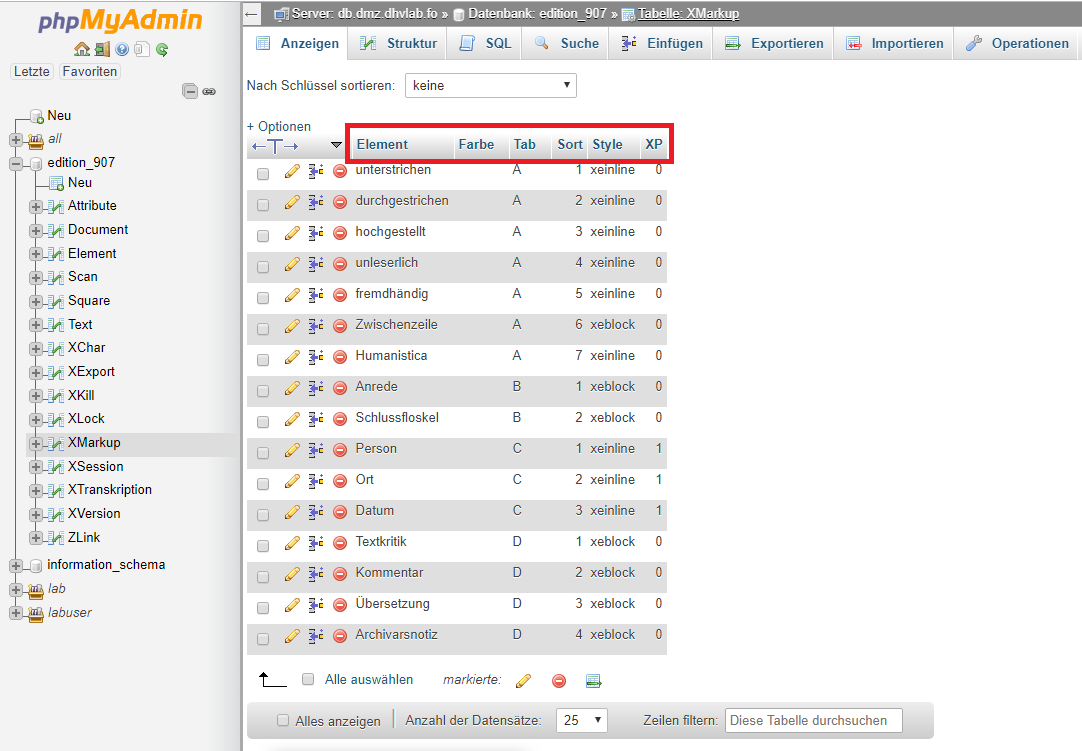1082x751 pixels.
Task: Reload navigation panel with green refresh icon
Action: coord(162,49)
